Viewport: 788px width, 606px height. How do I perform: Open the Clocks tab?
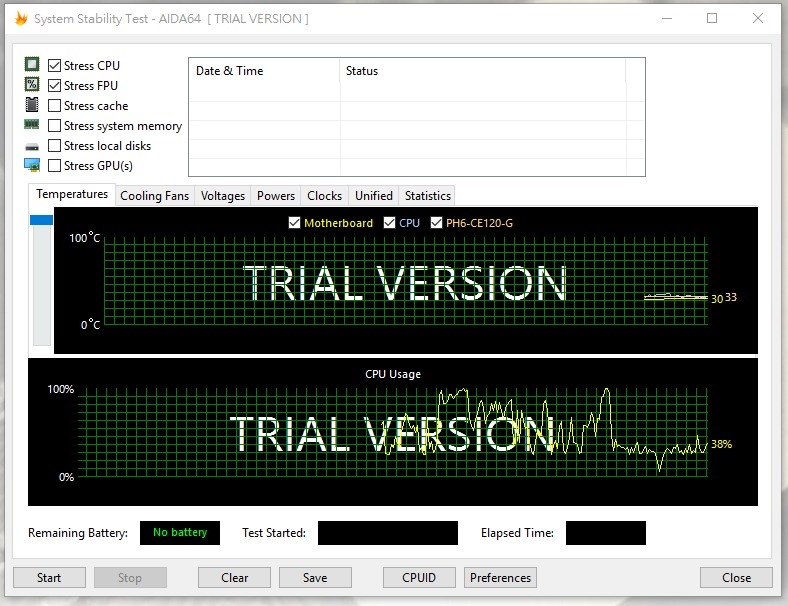click(325, 196)
